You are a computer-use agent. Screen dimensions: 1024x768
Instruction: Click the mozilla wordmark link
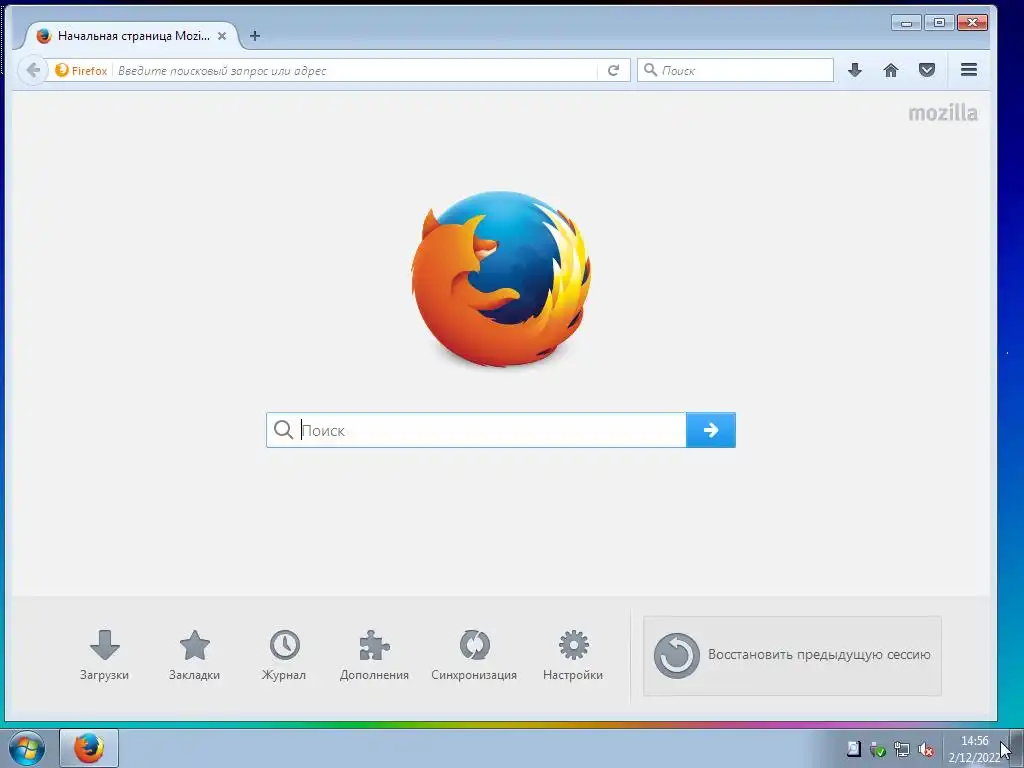943,113
